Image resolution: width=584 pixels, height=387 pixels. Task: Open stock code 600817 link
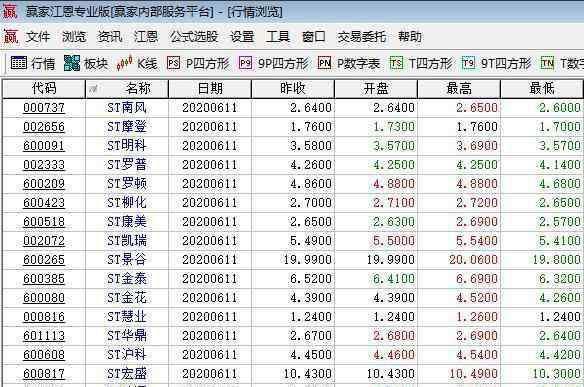44,374
